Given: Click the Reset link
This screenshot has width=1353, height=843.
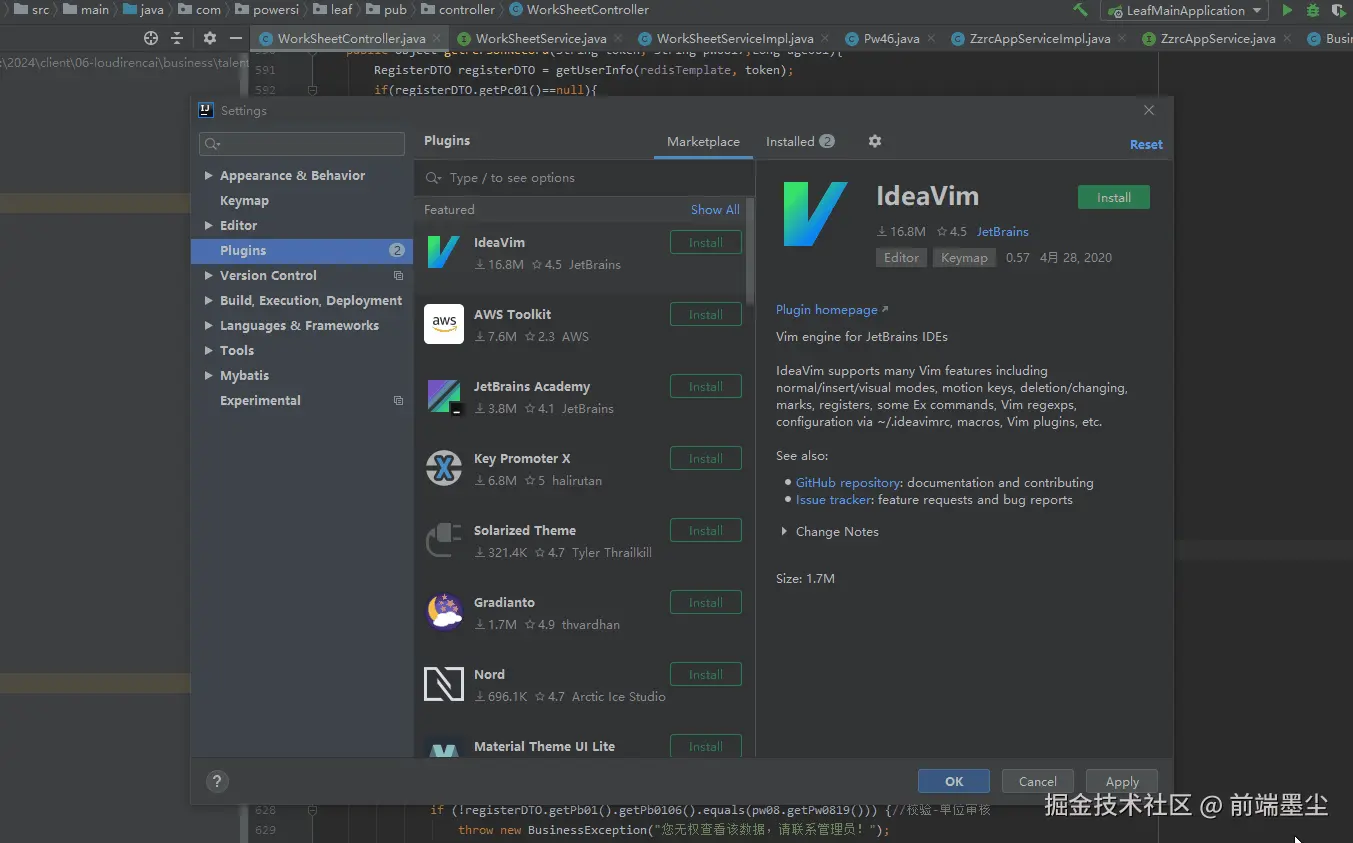Looking at the screenshot, I should [1146, 145].
